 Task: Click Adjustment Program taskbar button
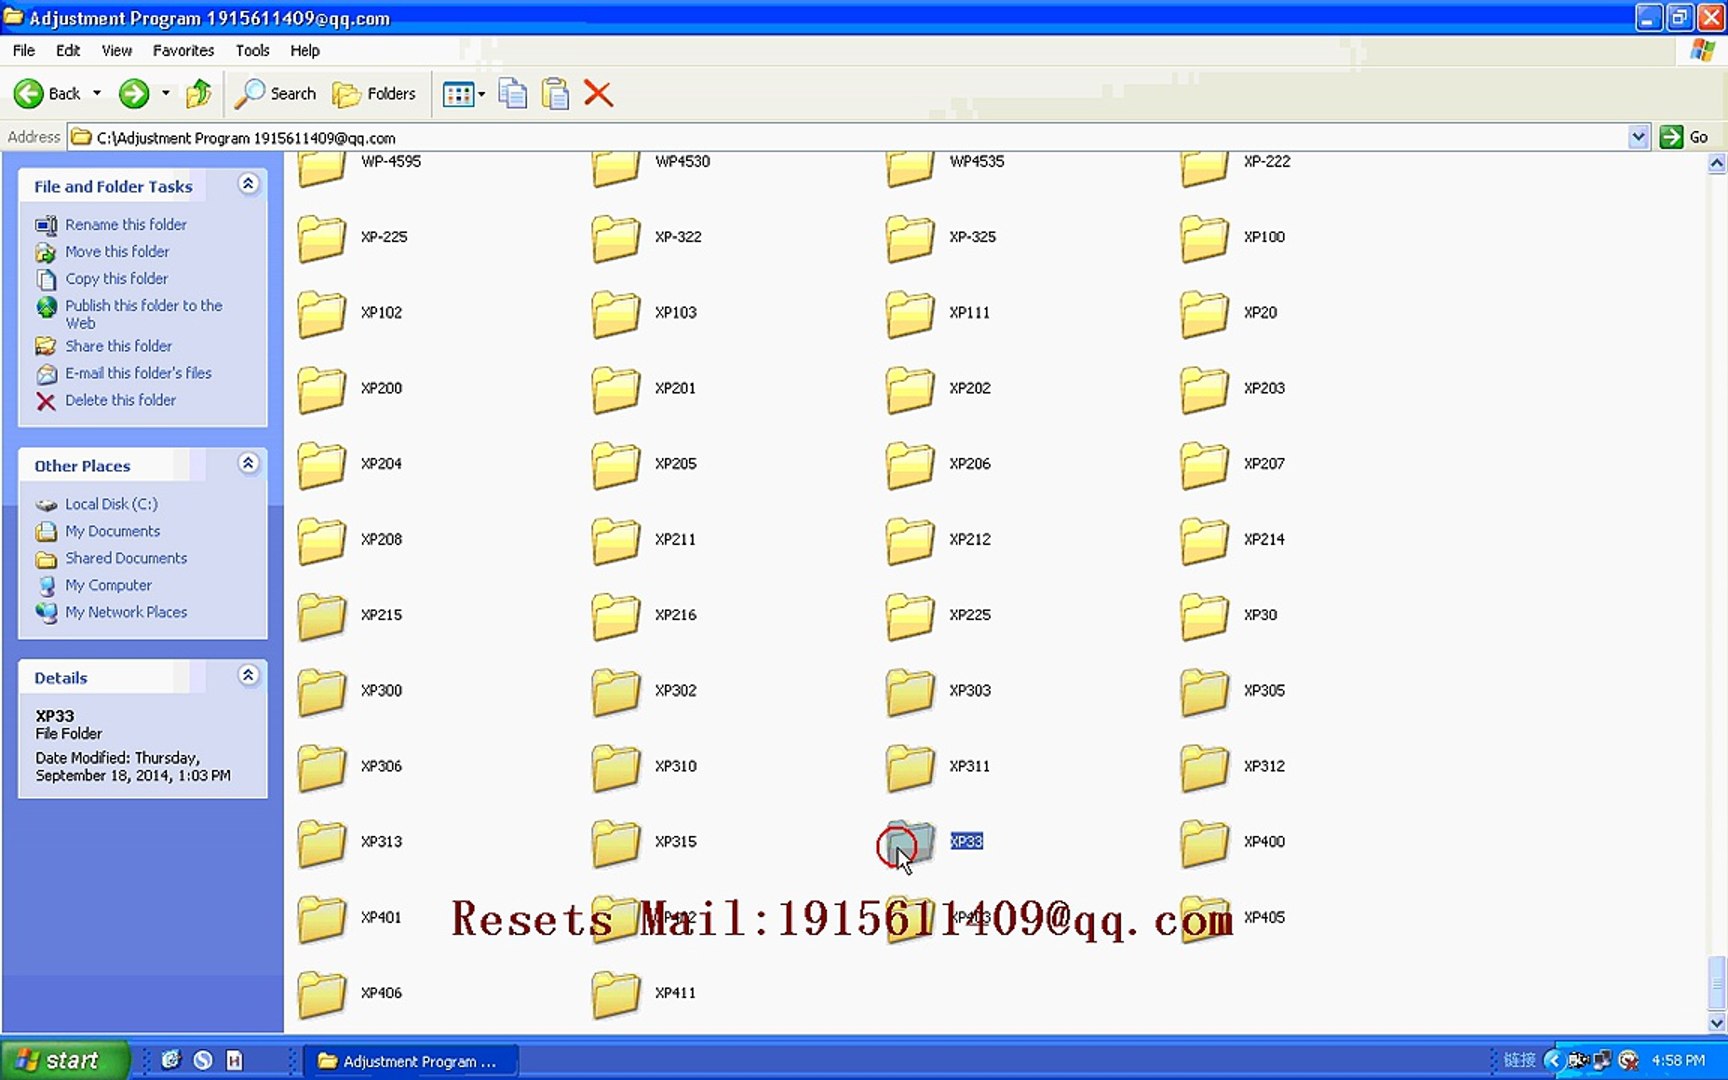(x=410, y=1061)
